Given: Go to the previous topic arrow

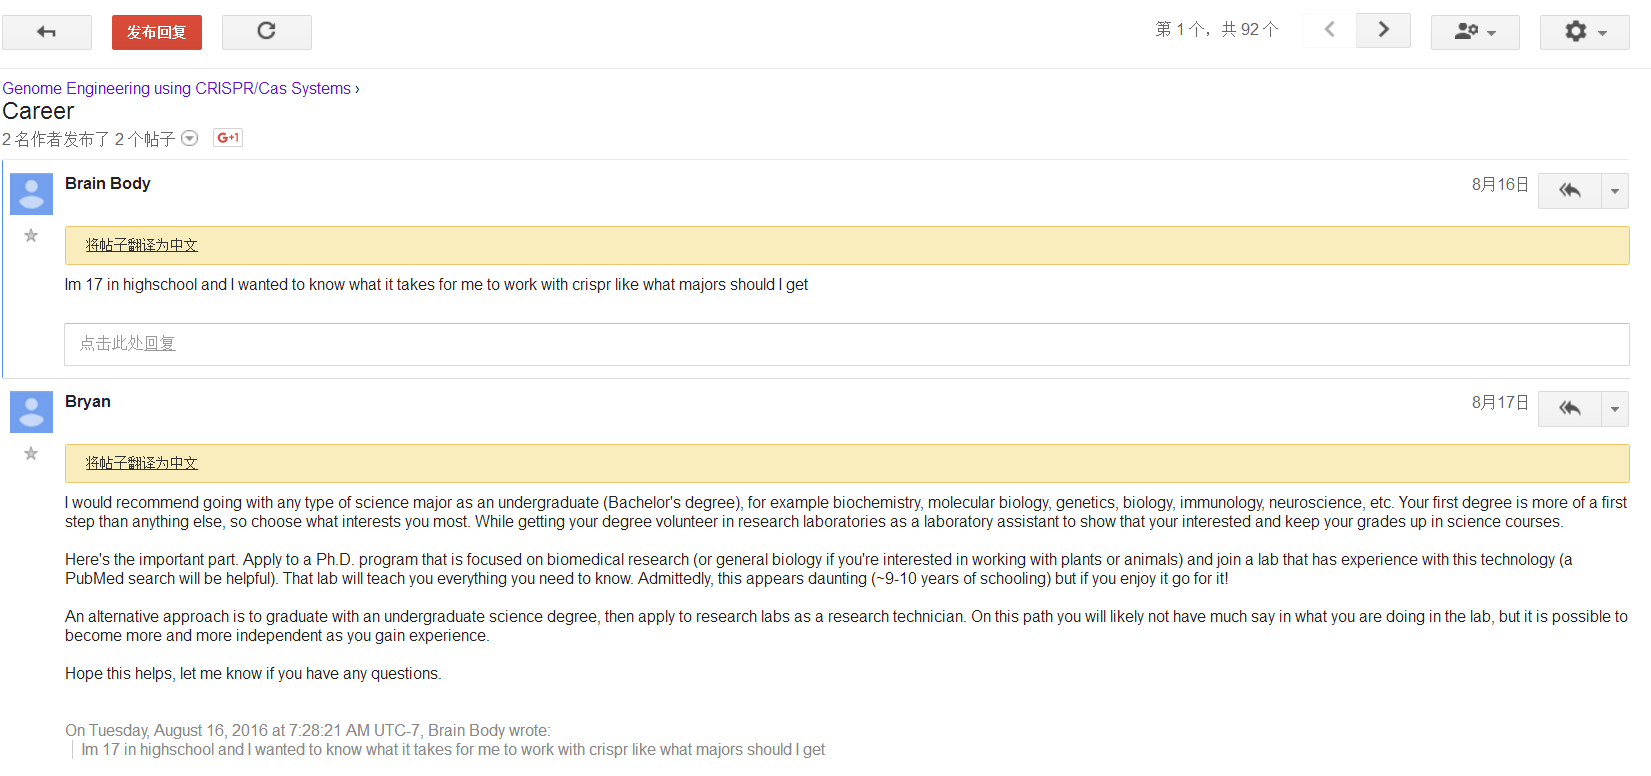Looking at the screenshot, I should click(1329, 30).
